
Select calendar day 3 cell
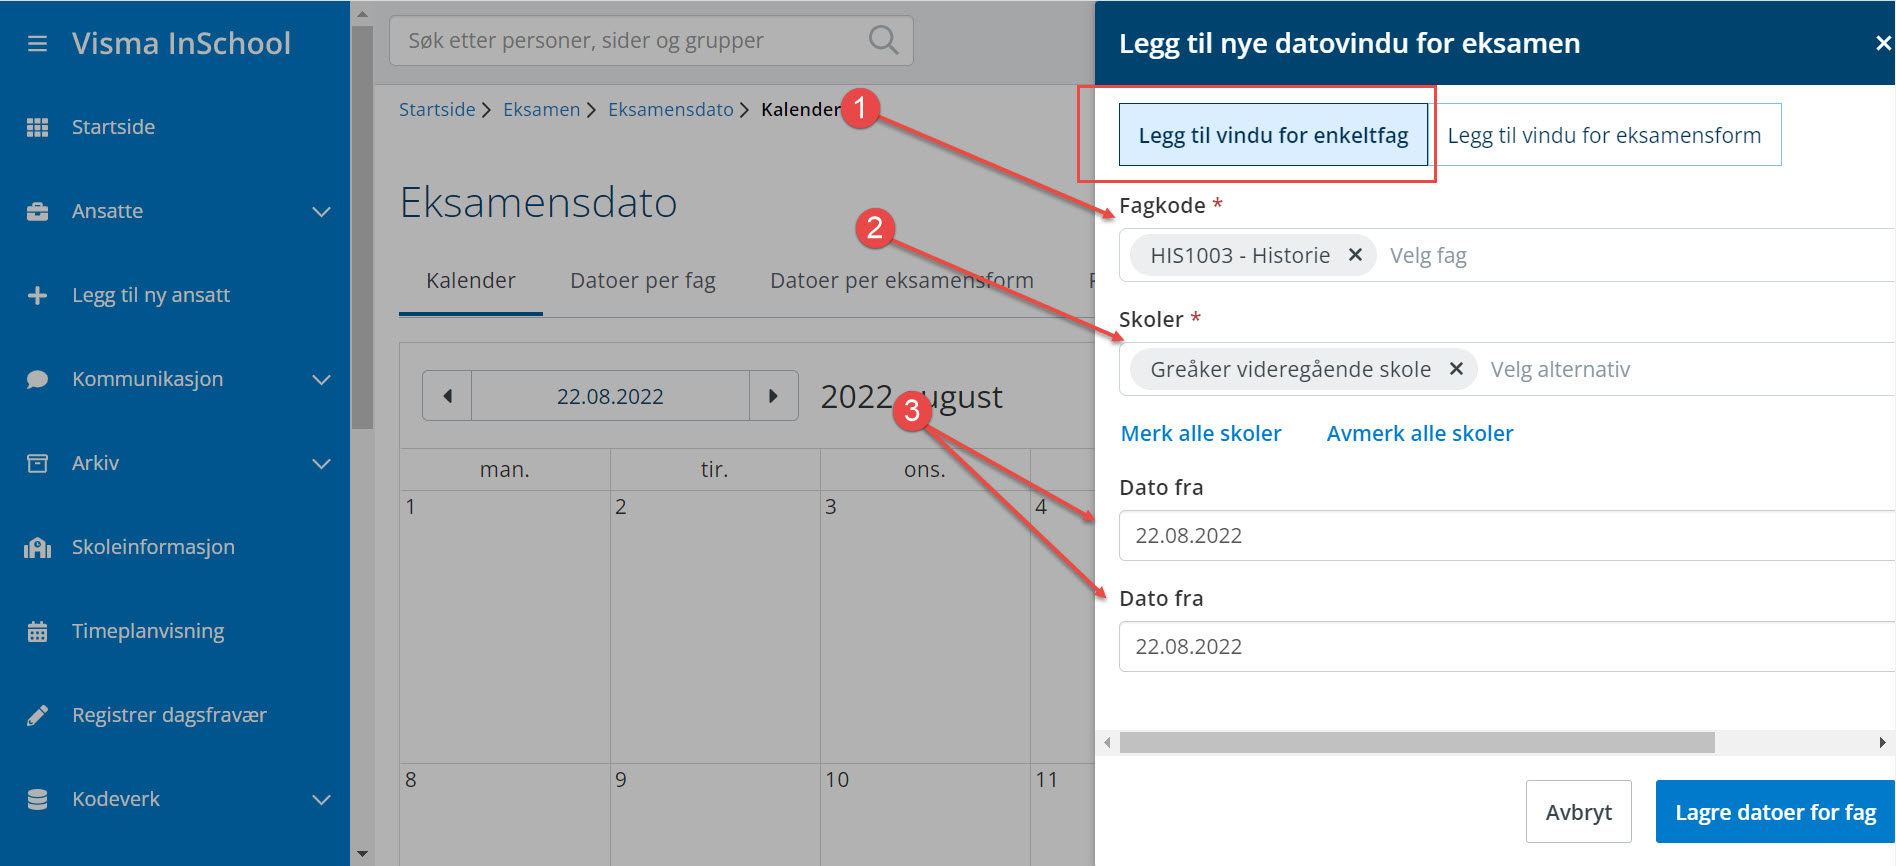tap(925, 627)
